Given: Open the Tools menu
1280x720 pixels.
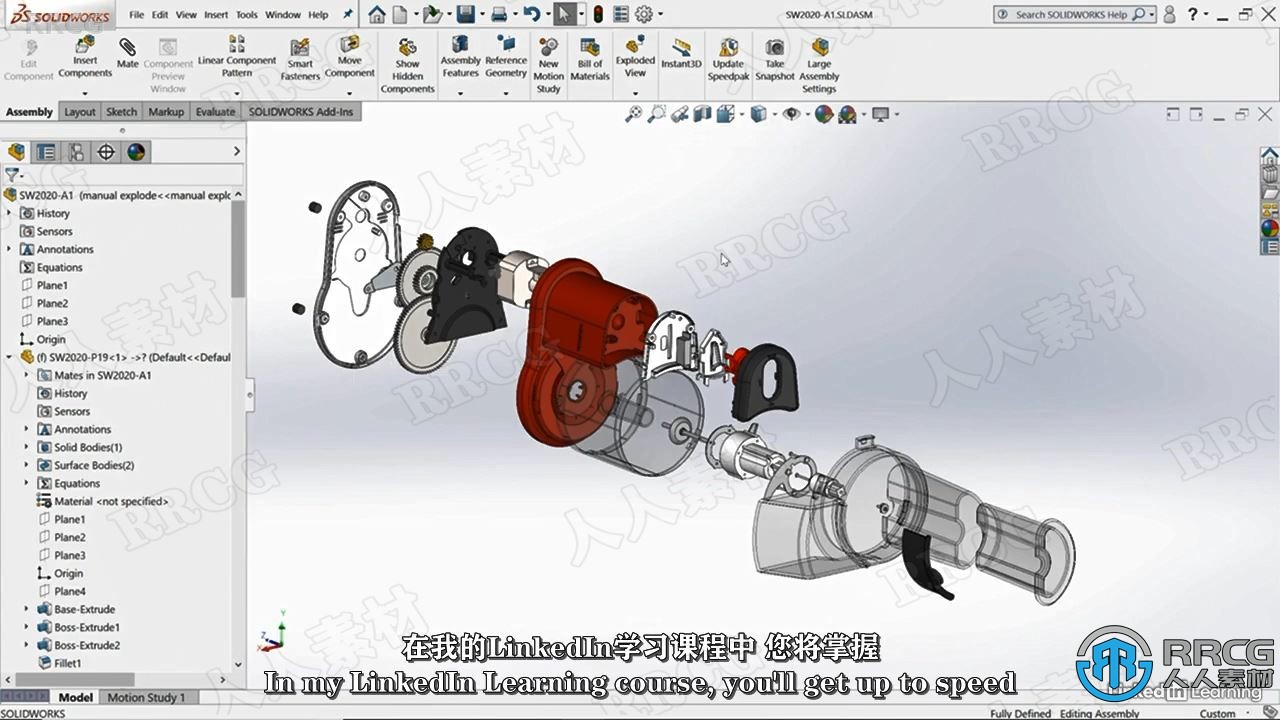Looking at the screenshot, I should 247,15.
